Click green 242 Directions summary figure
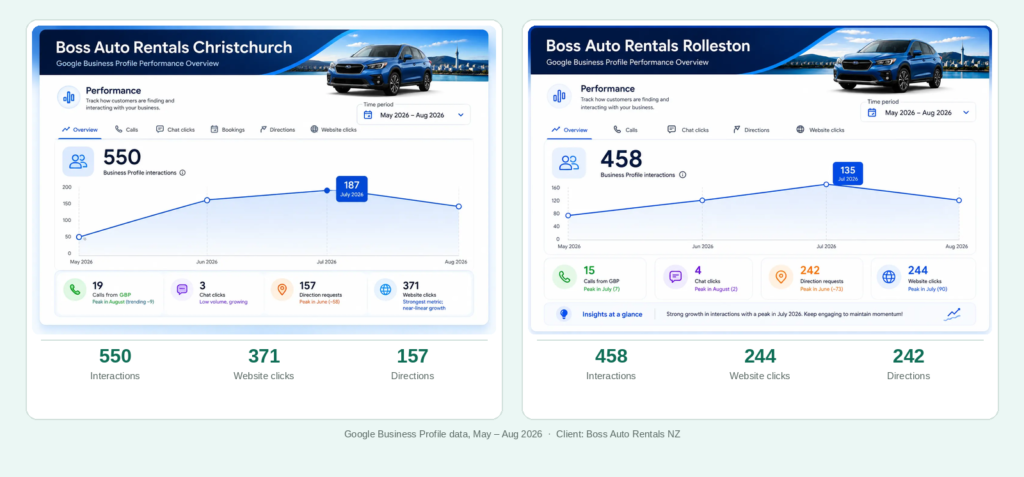The image size is (1024, 477). click(x=908, y=356)
